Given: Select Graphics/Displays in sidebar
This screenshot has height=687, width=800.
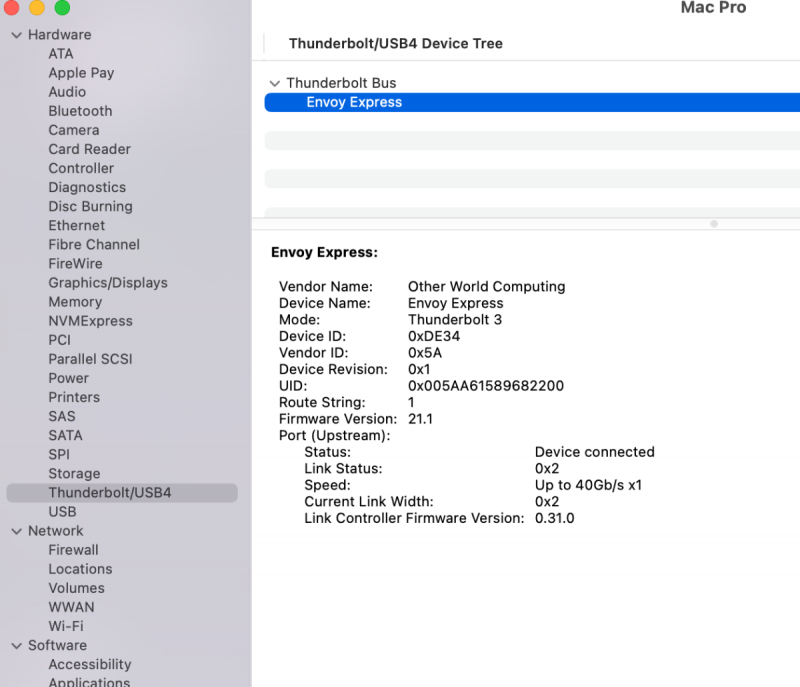Looking at the screenshot, I should tap(108, 283).
